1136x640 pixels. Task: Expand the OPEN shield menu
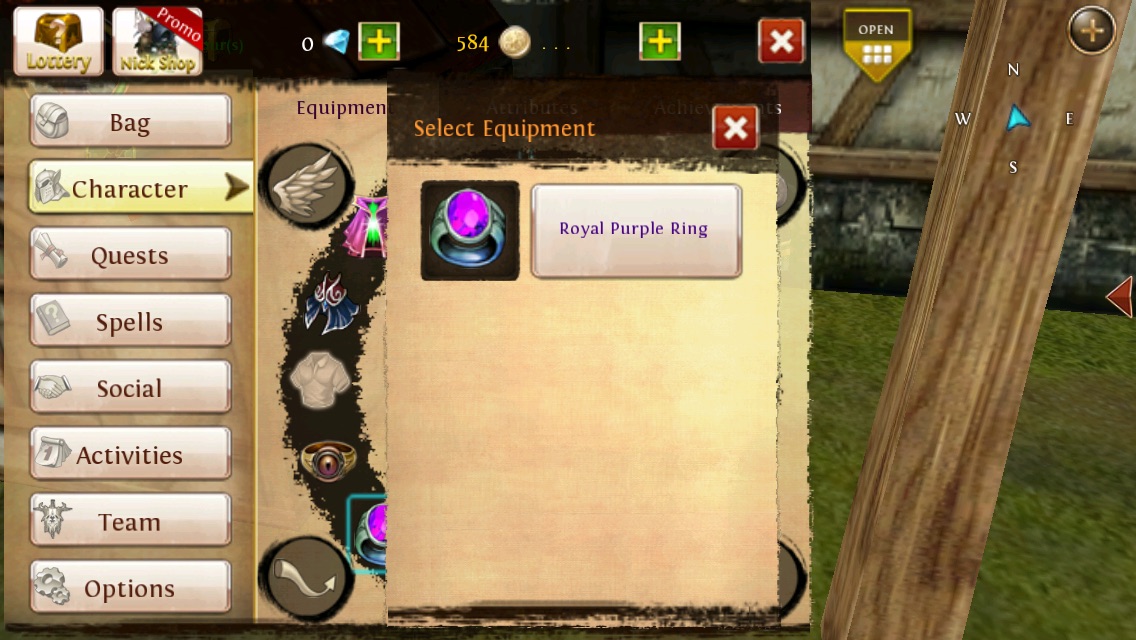(877, 44)
